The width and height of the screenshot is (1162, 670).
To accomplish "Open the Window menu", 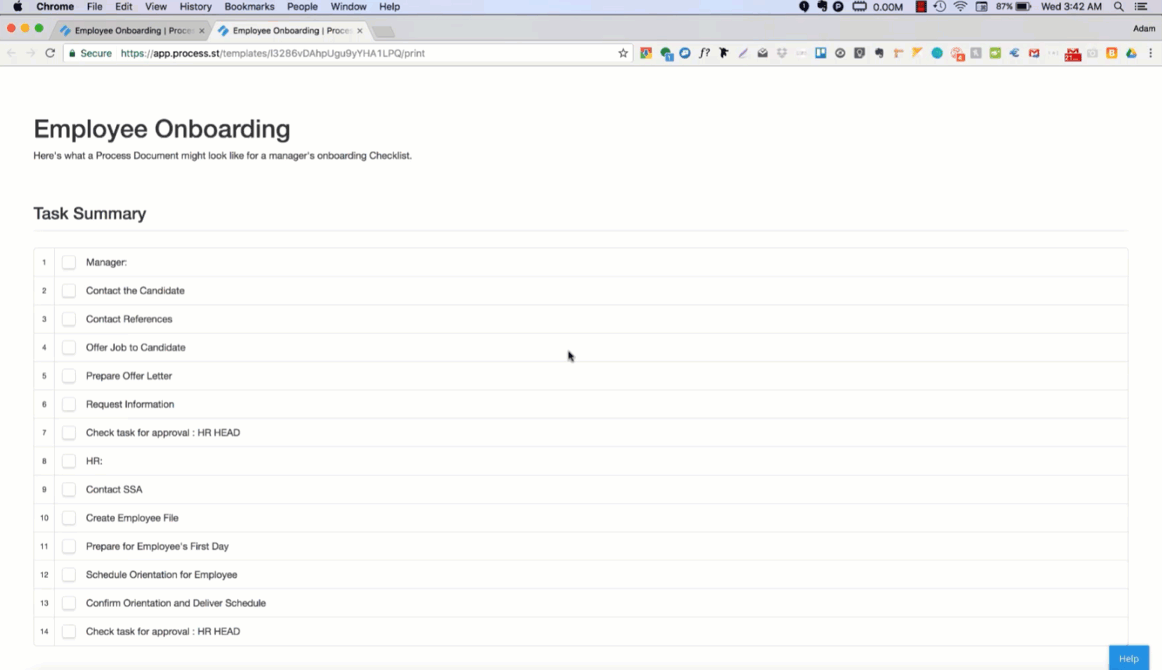I will [x=348, y=7].
